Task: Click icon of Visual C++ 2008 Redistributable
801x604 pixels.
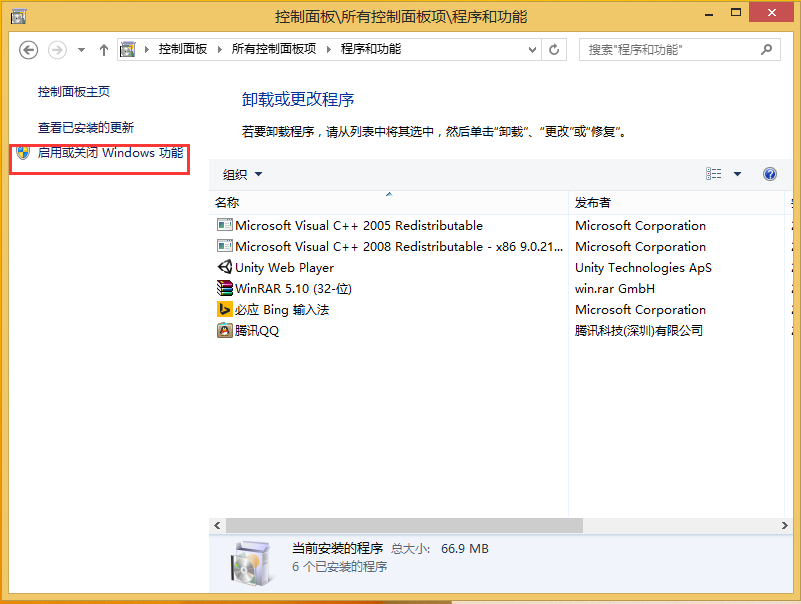Action: pos(224,246)
